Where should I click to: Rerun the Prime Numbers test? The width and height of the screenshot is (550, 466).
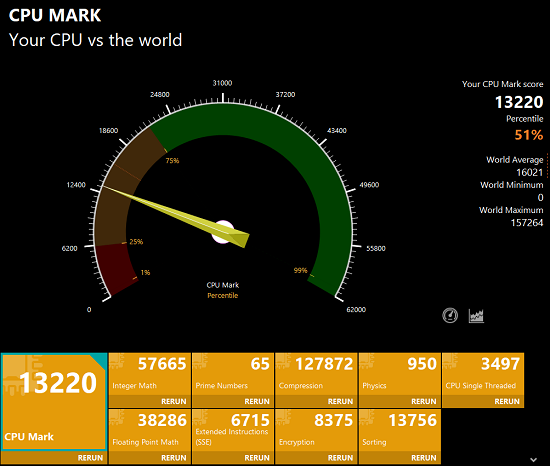point(257,401)
